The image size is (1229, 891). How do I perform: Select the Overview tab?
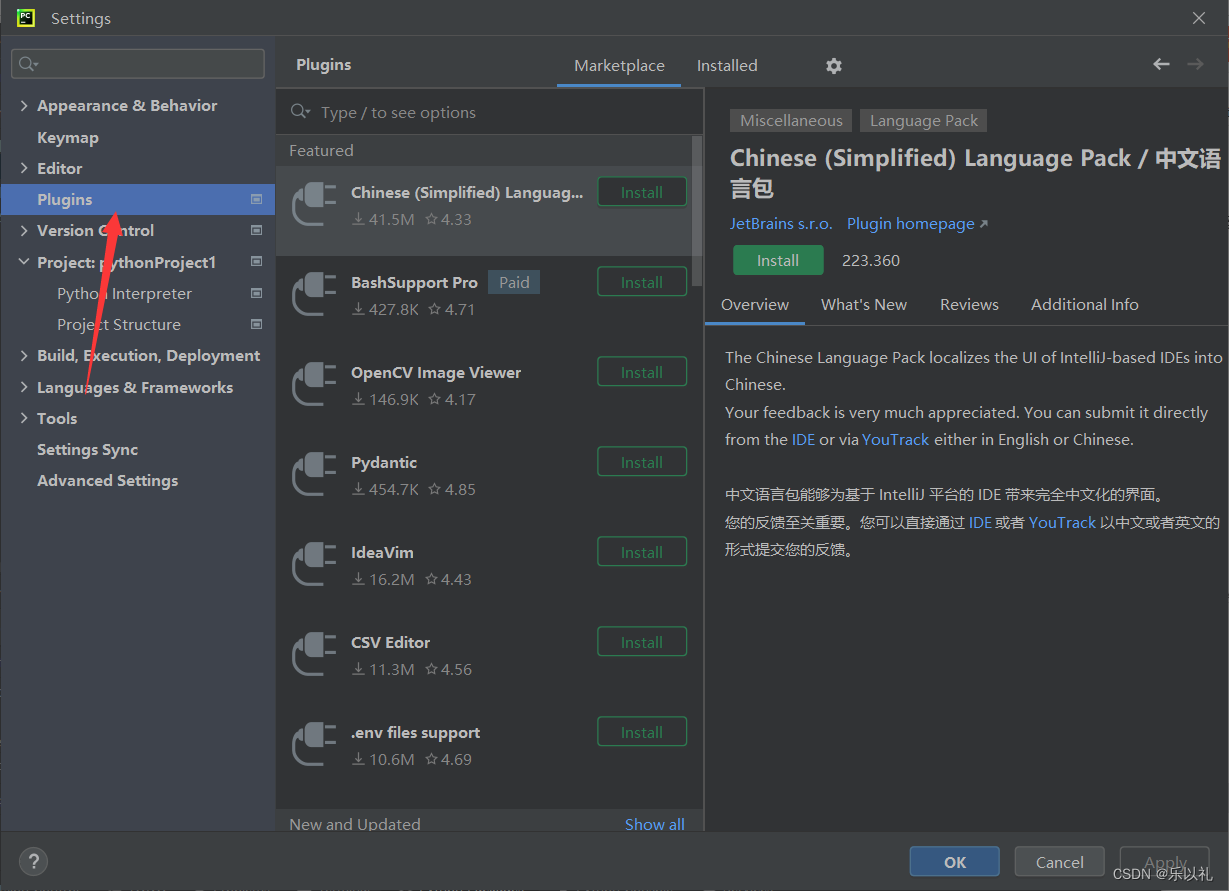[755, 305]
